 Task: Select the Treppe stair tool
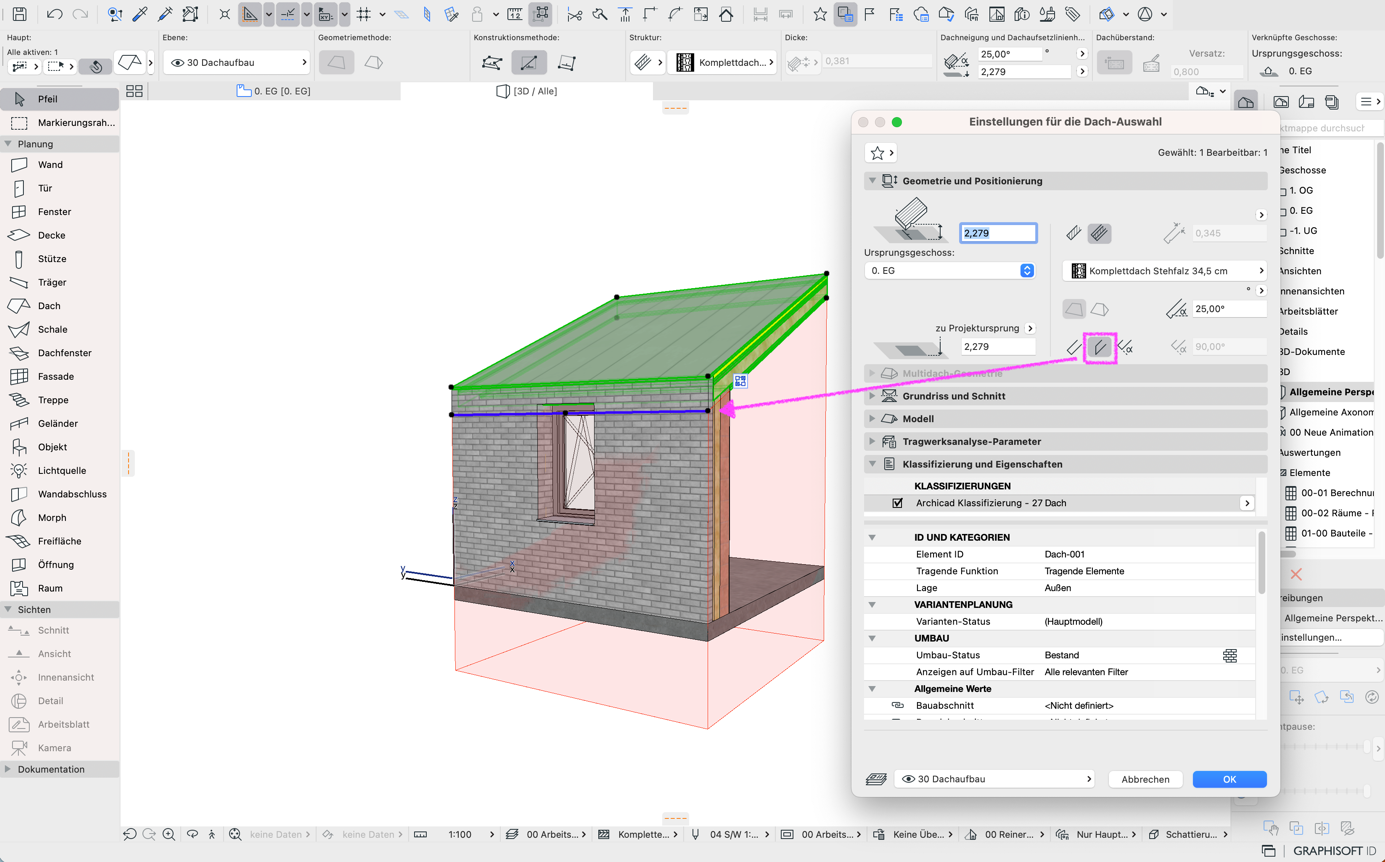coord(60,400)
